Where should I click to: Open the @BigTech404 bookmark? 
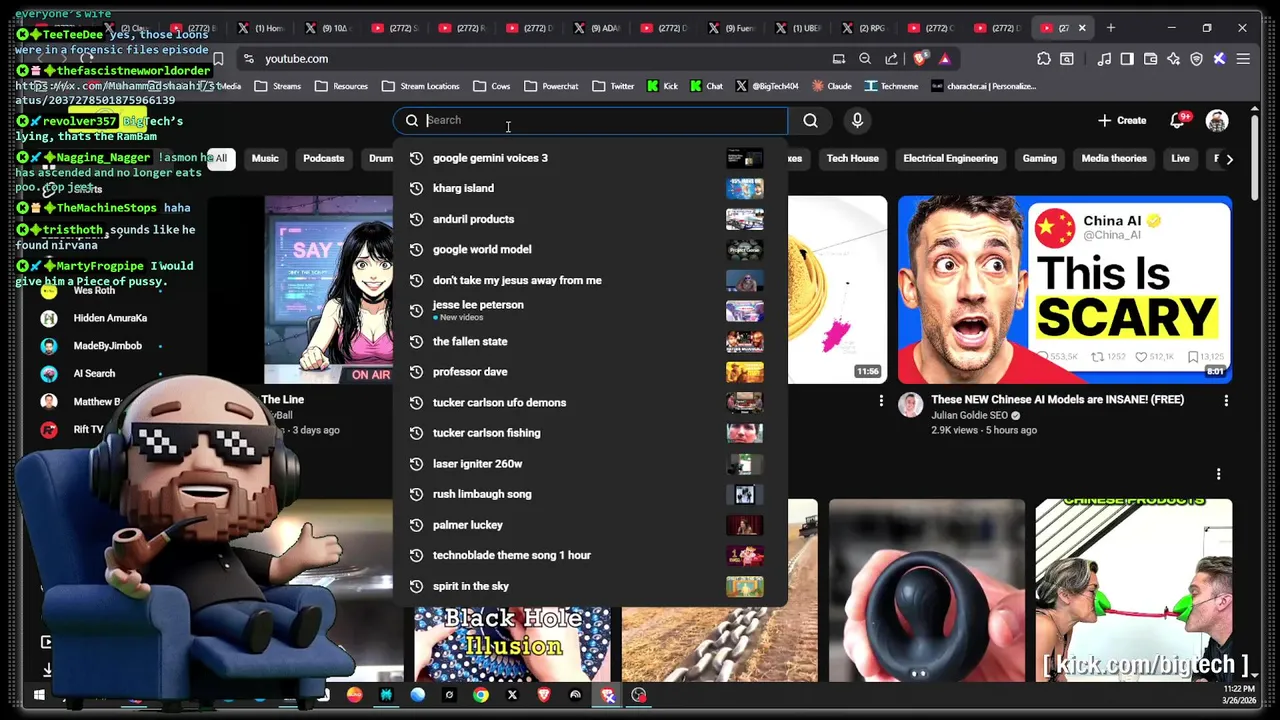(766, 86)
